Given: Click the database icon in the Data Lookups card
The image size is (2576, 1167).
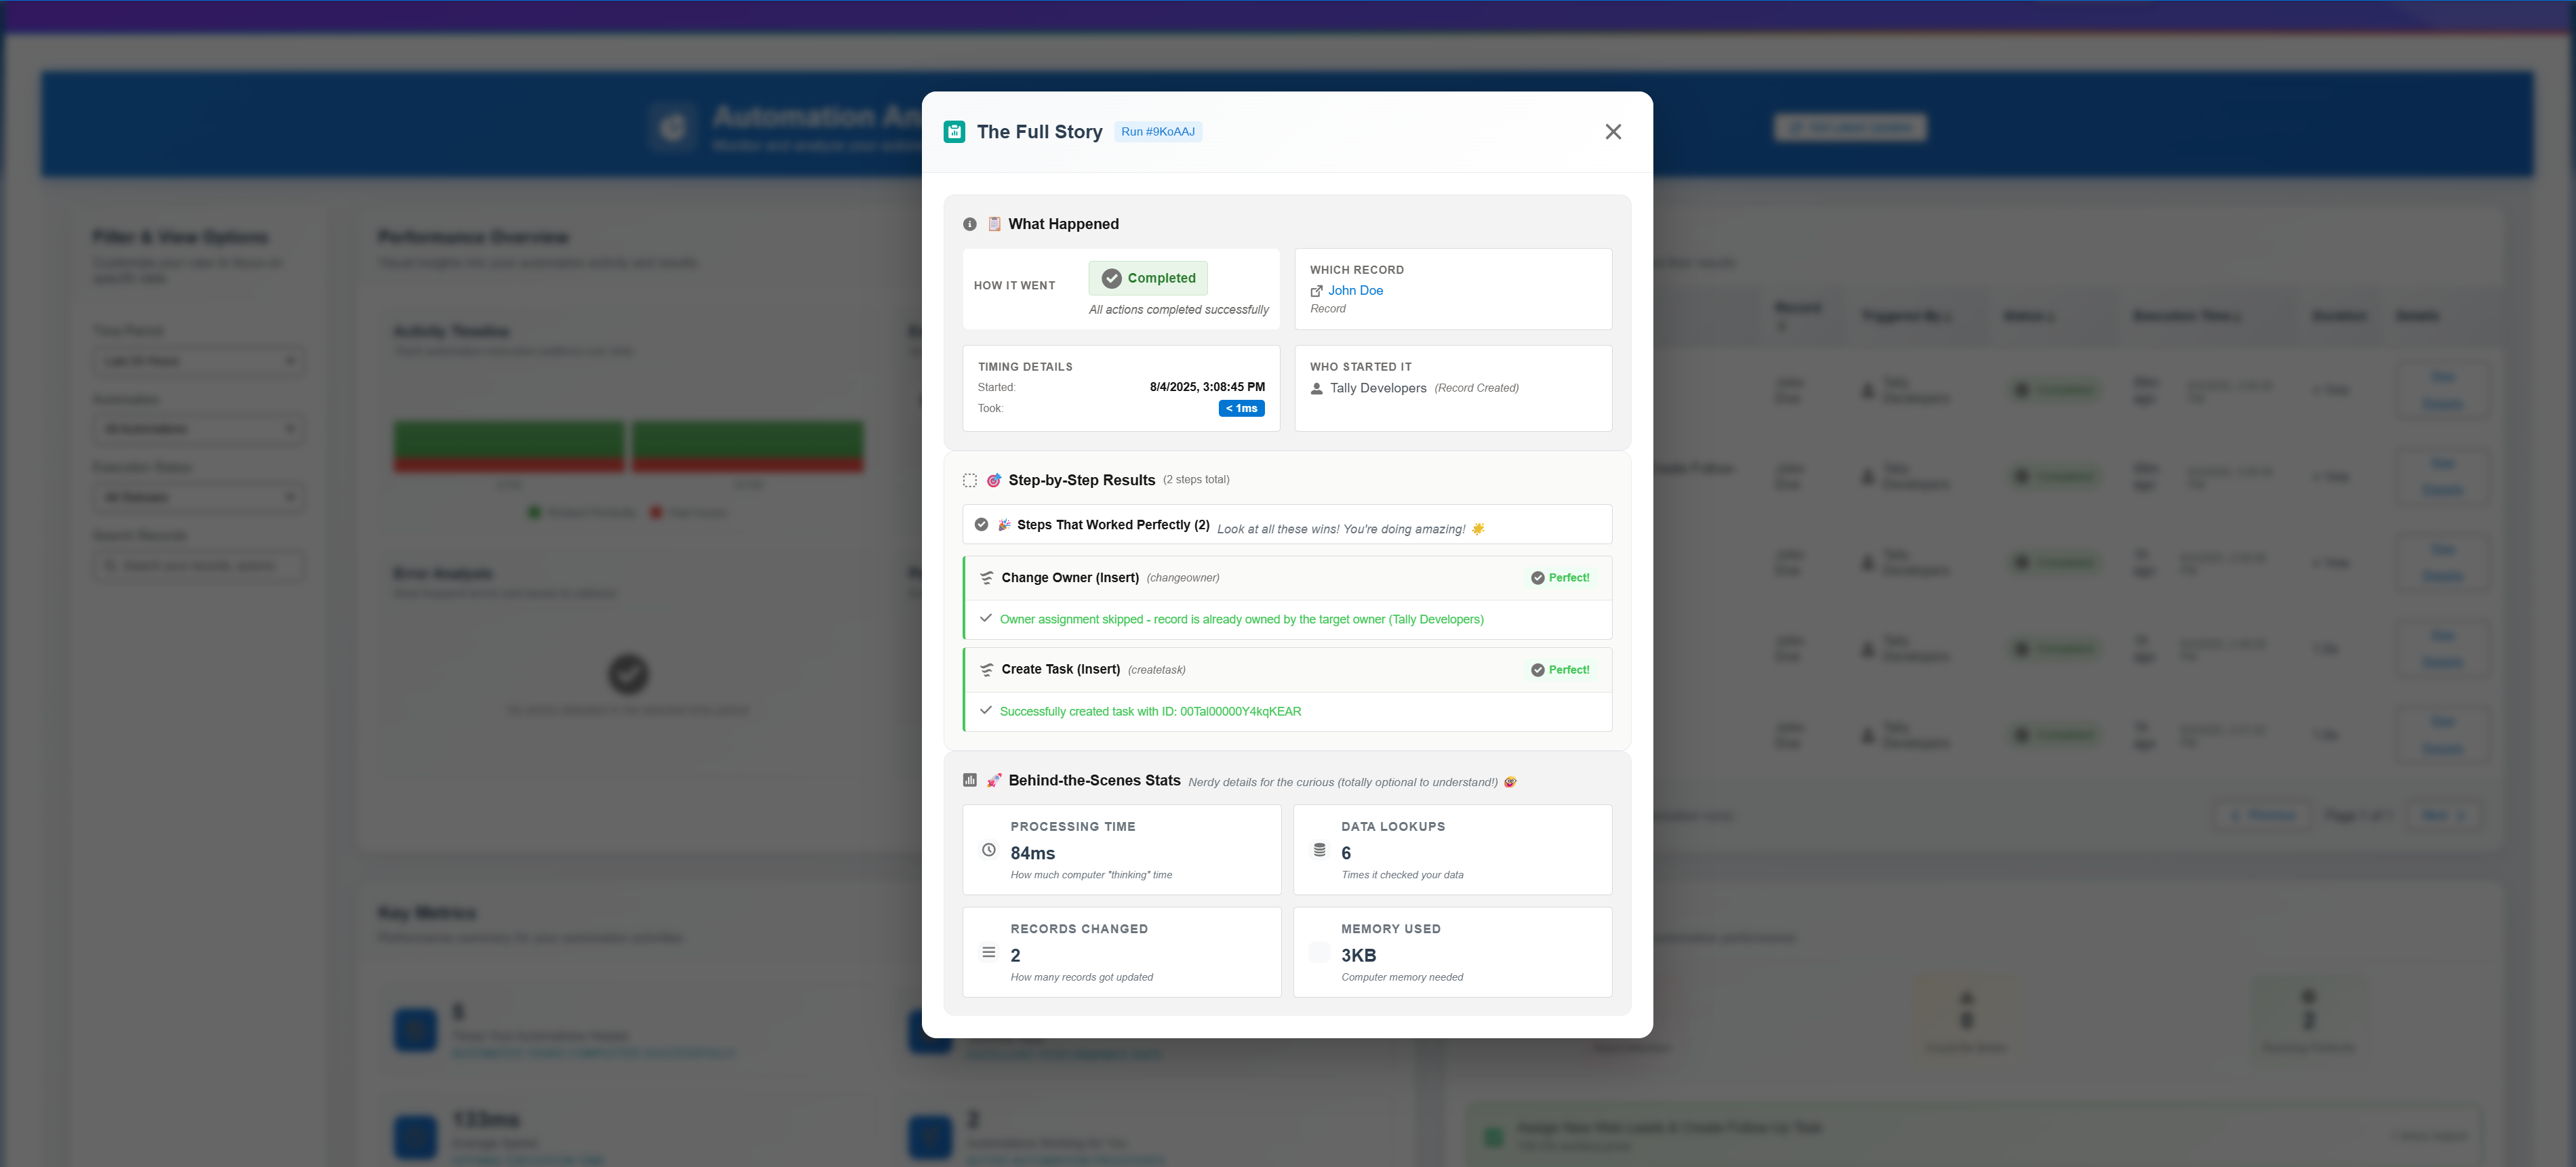Looking at the screenshot, I should pyautogui.click(x=1320, y=850).
